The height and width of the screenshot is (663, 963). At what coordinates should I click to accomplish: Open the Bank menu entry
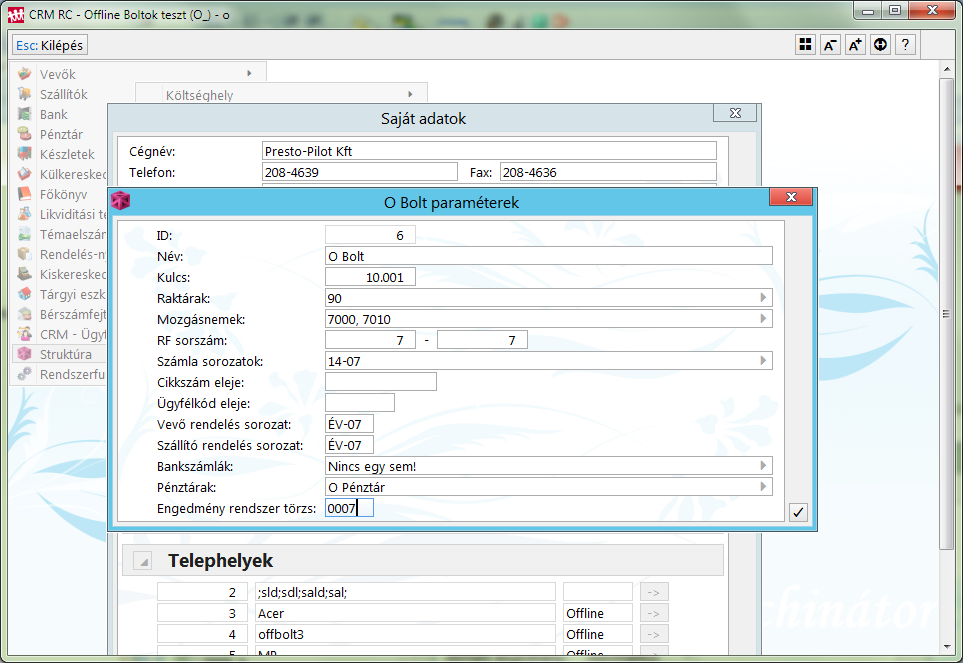point(53,114)
